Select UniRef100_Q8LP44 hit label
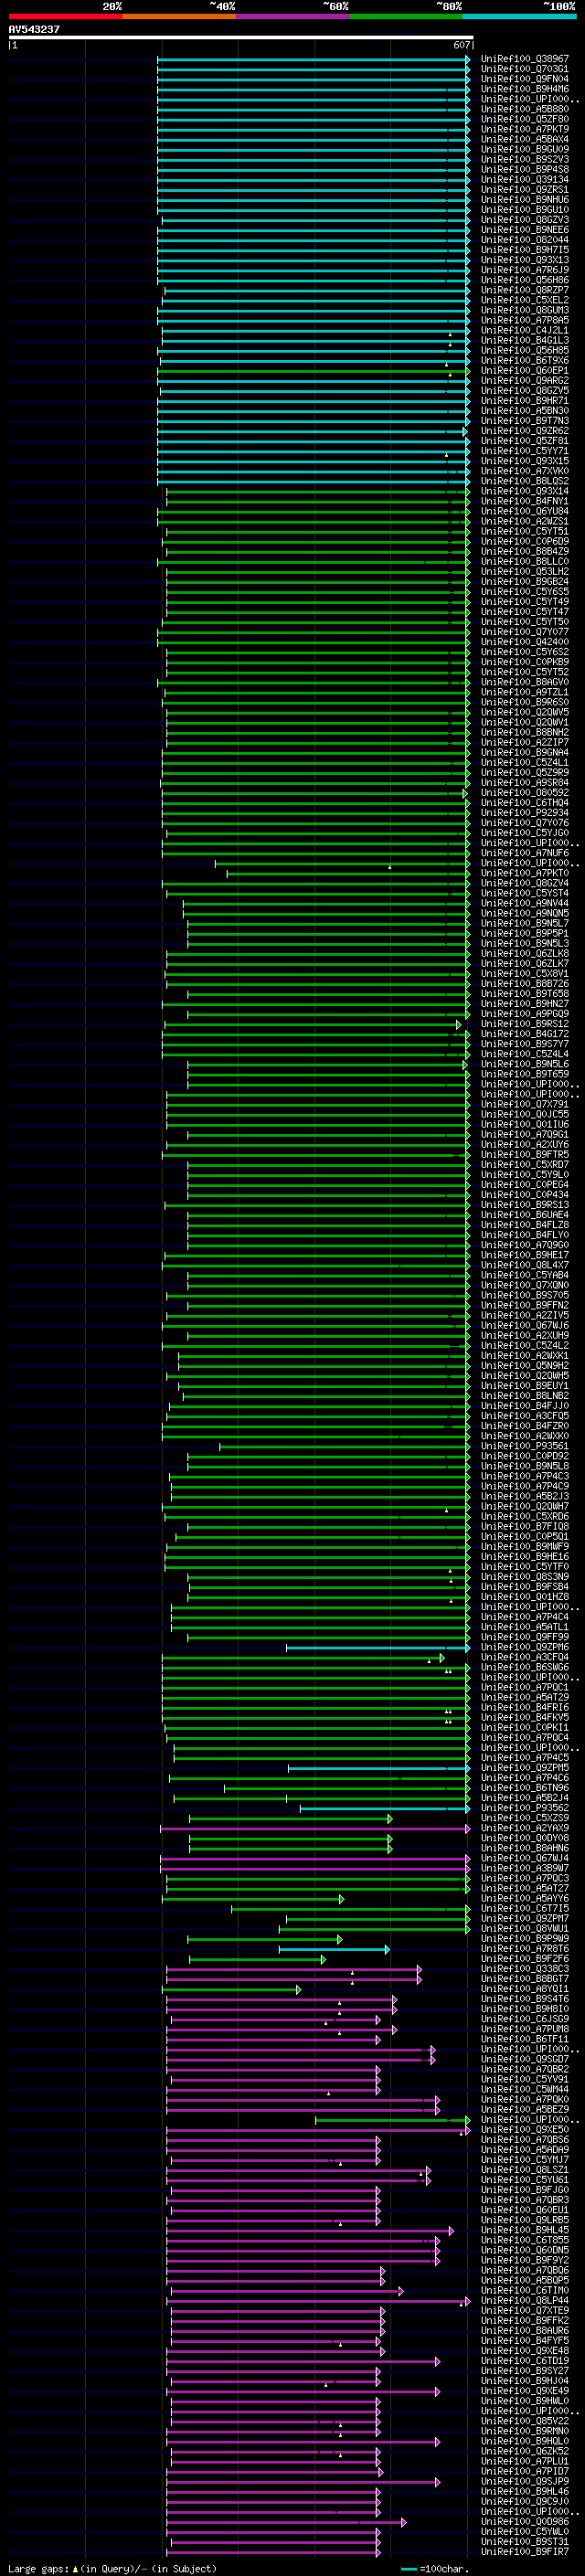This screenshot has width=585, height=2576. click(525, 2300)
